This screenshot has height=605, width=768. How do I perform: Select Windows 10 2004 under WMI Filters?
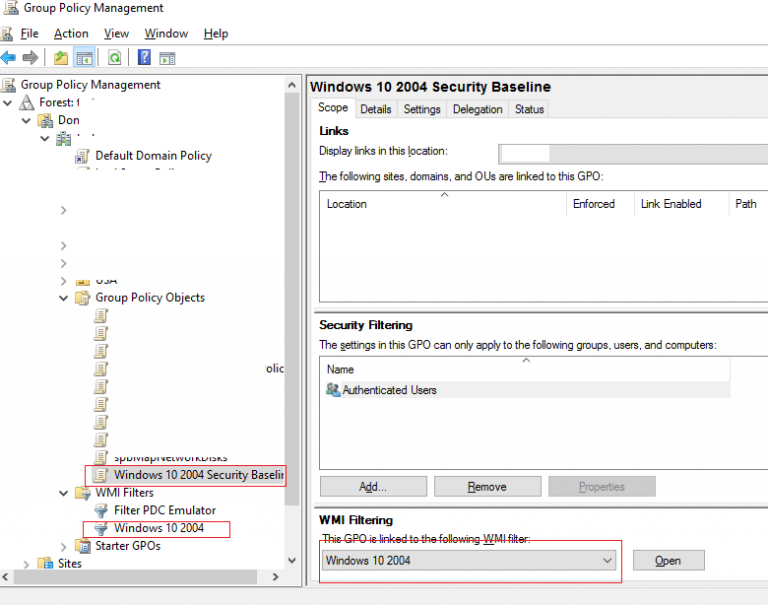point(159,528)
